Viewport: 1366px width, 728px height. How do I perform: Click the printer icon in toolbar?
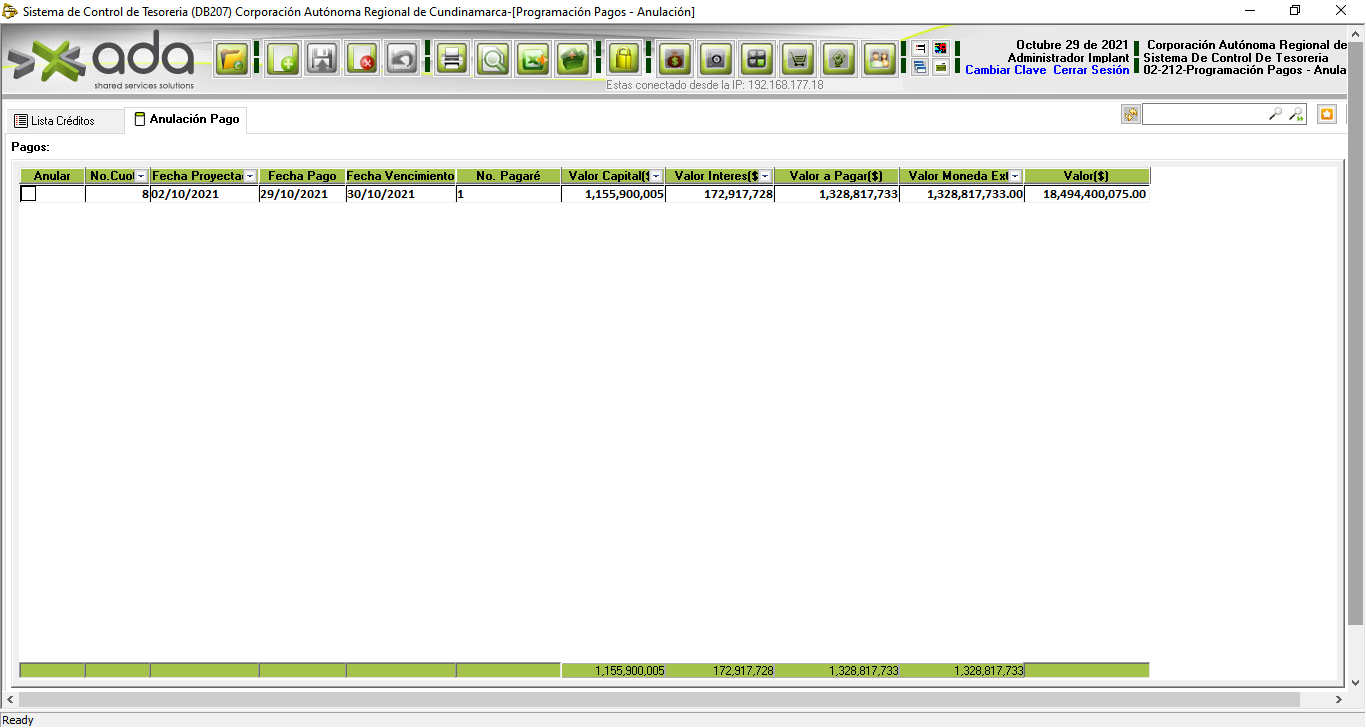point(452,60)
